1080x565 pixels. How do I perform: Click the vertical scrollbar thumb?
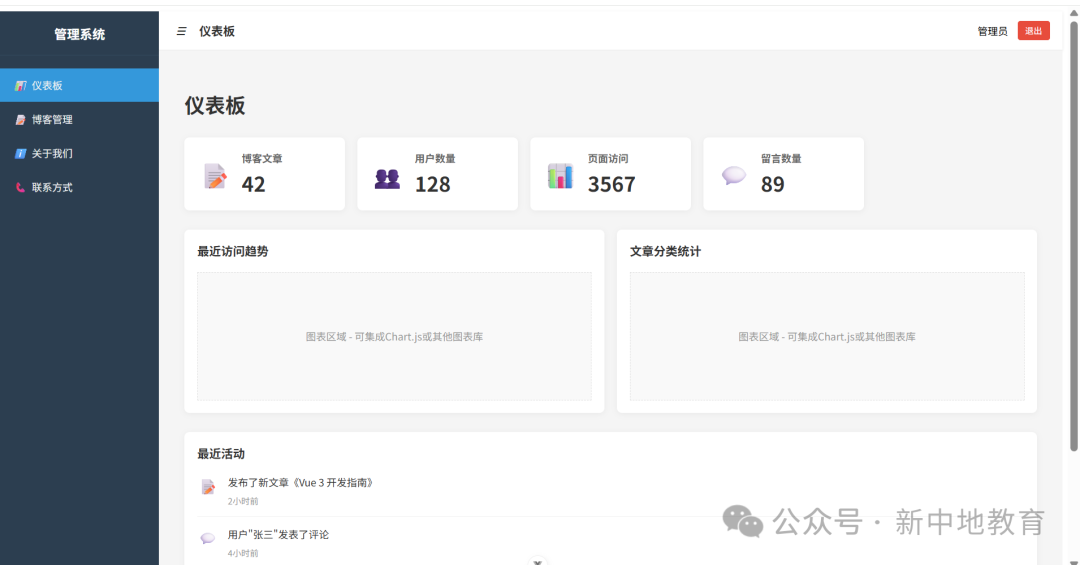(x=1074, y=236)
